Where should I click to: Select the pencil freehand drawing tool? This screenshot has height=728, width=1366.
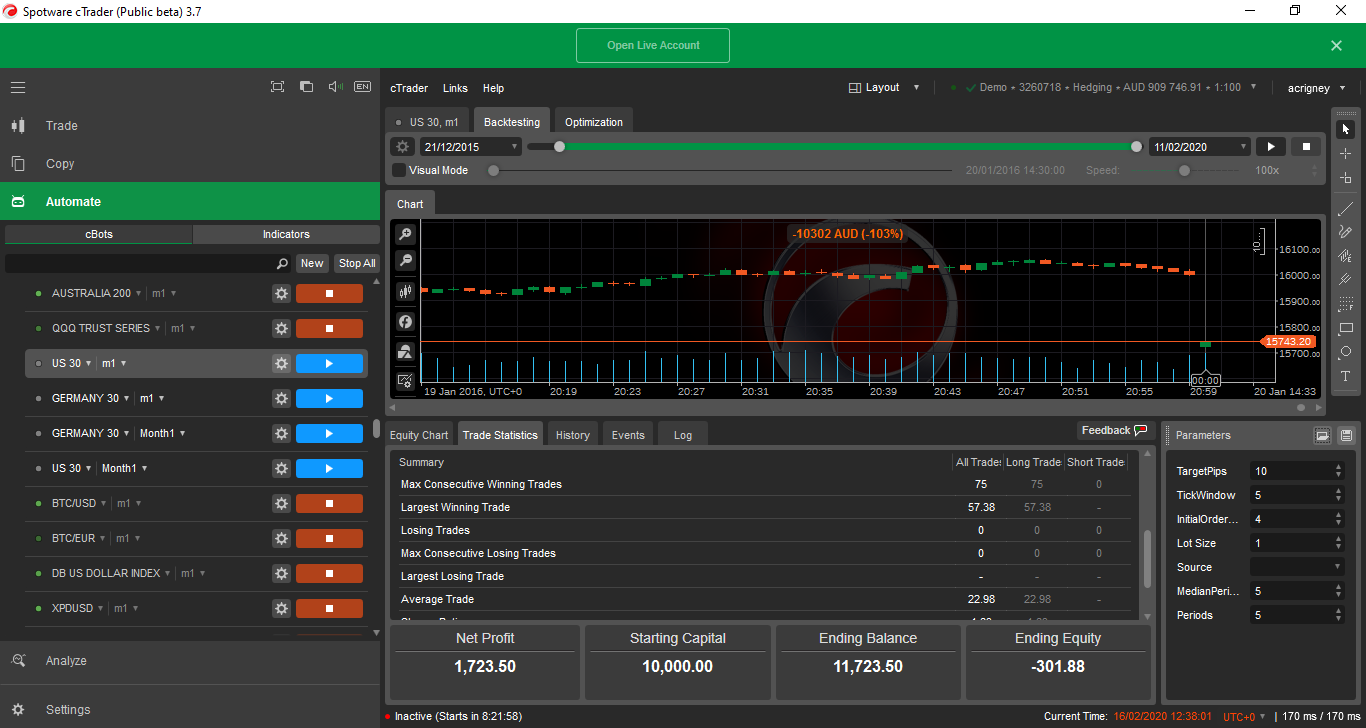pyautogui.click(x=1346, y=232)
